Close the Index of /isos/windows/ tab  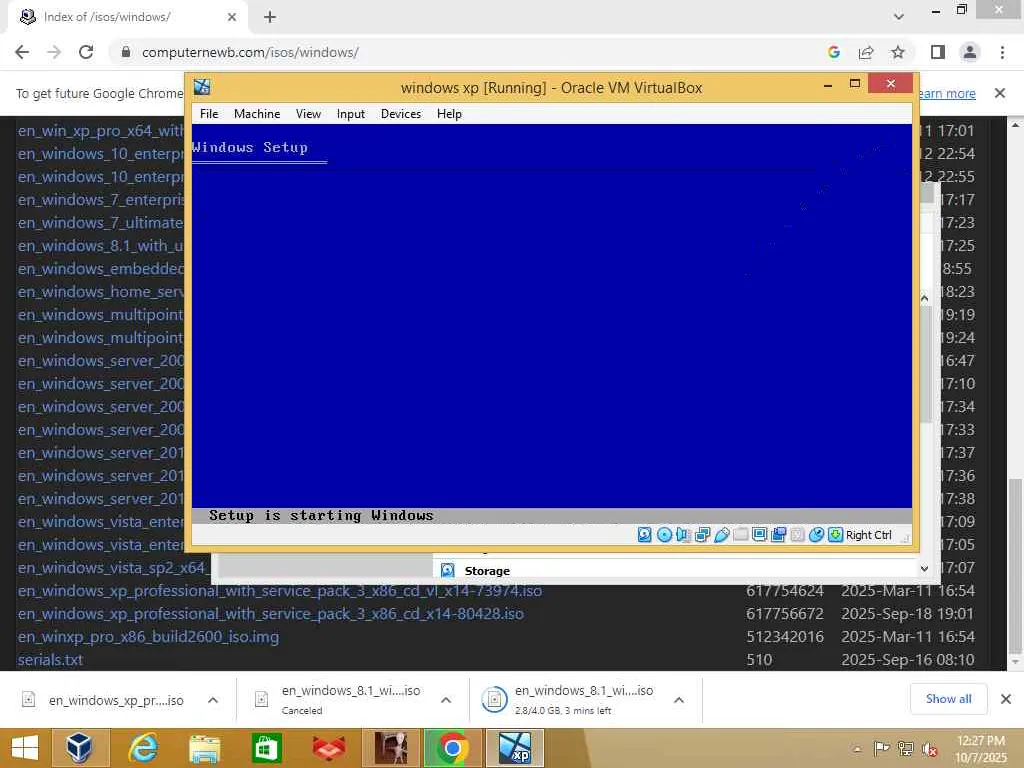(232, 17)
